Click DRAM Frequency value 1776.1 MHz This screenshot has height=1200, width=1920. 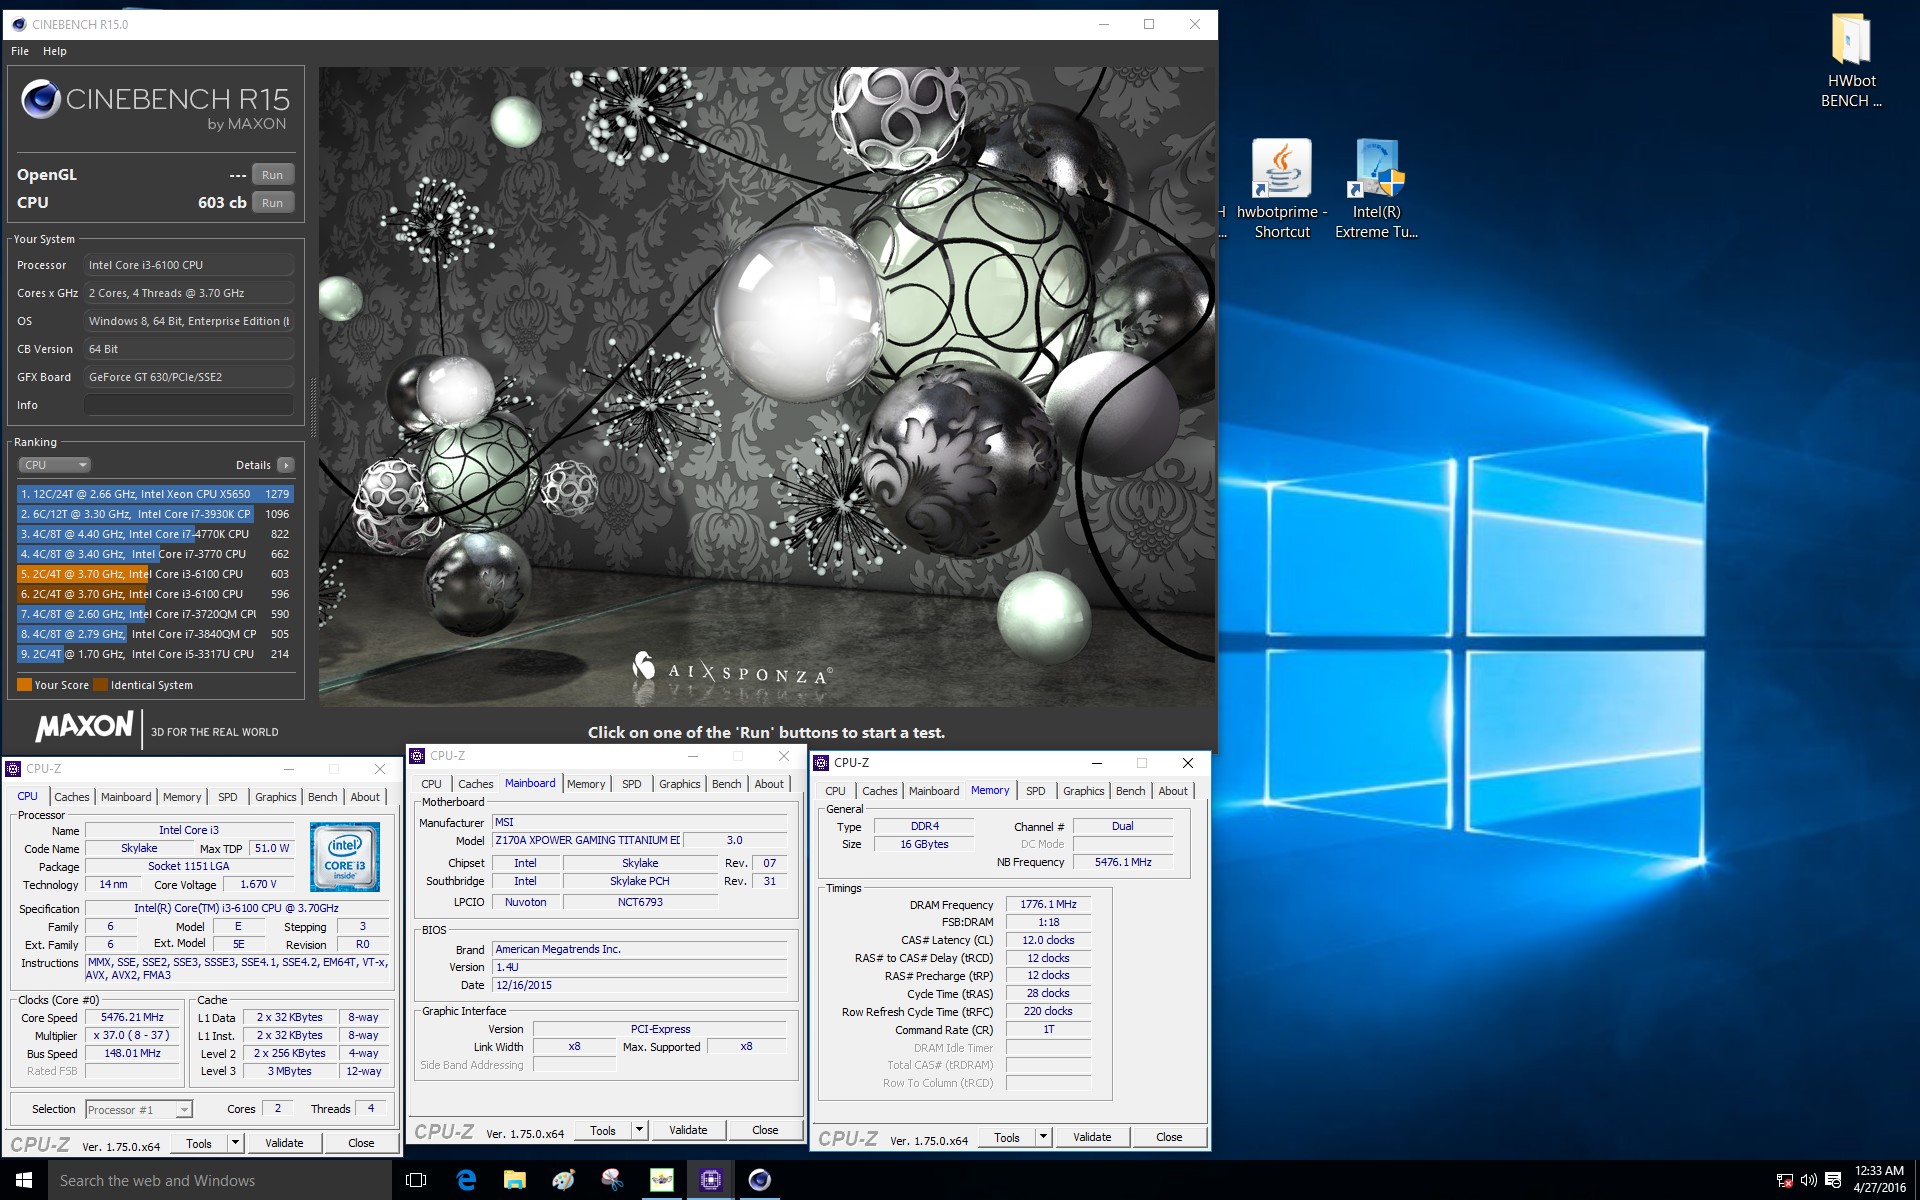click(1048, 904)
